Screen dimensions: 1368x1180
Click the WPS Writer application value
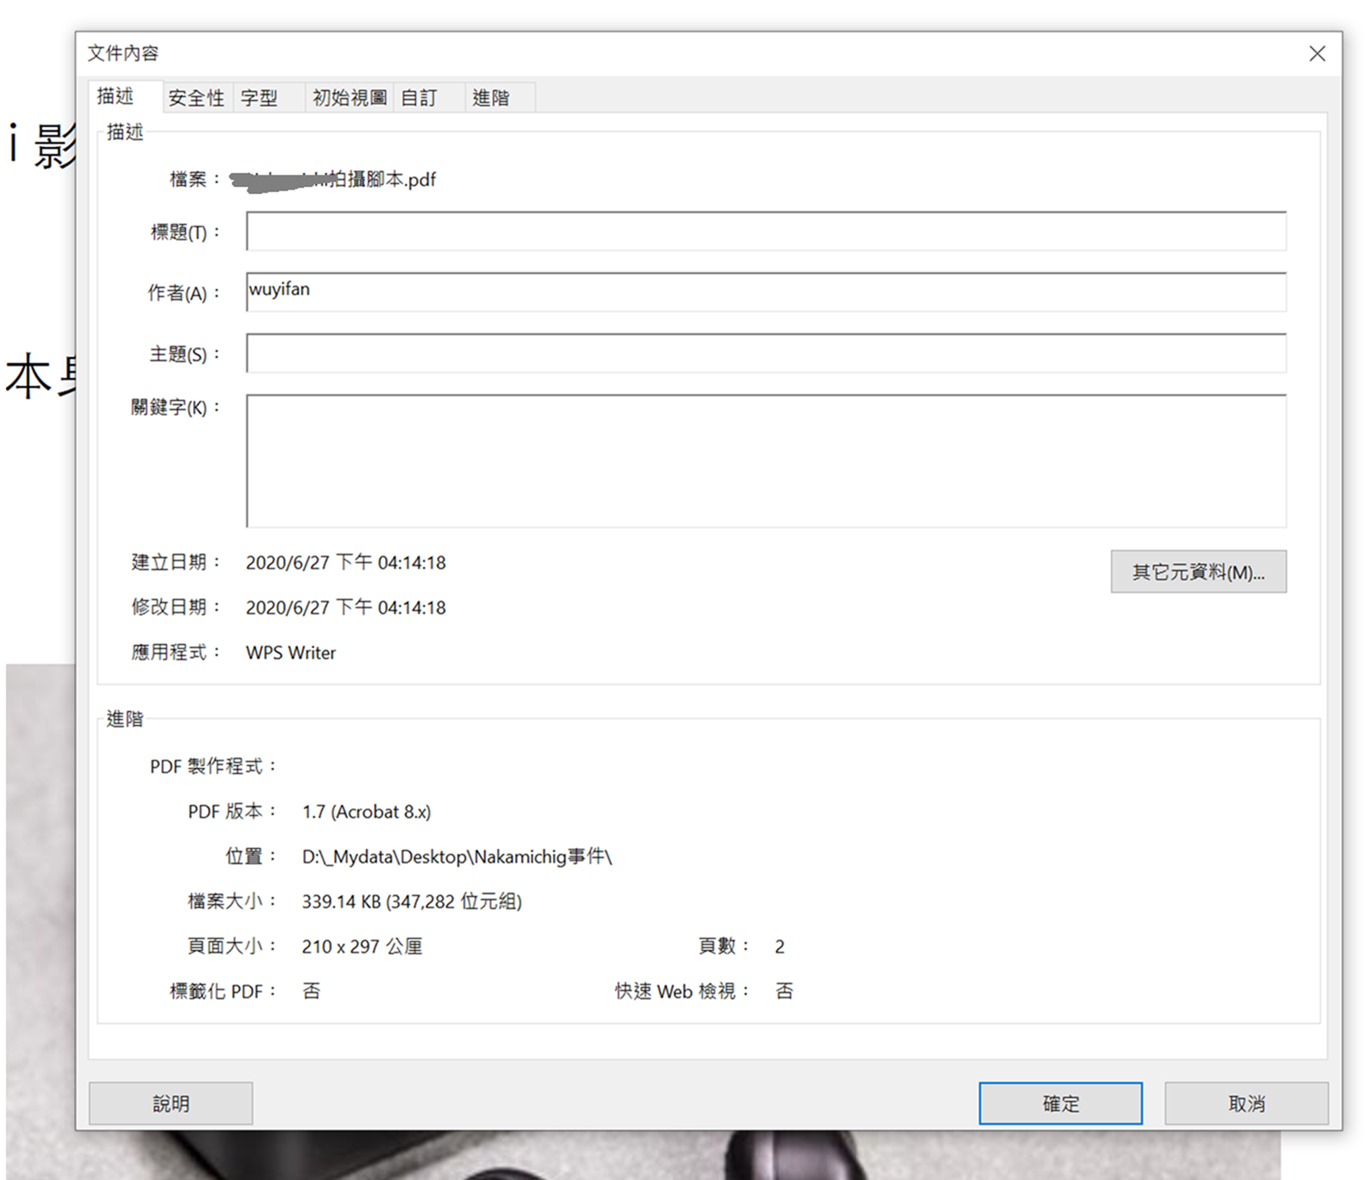(x=291, y=653)
